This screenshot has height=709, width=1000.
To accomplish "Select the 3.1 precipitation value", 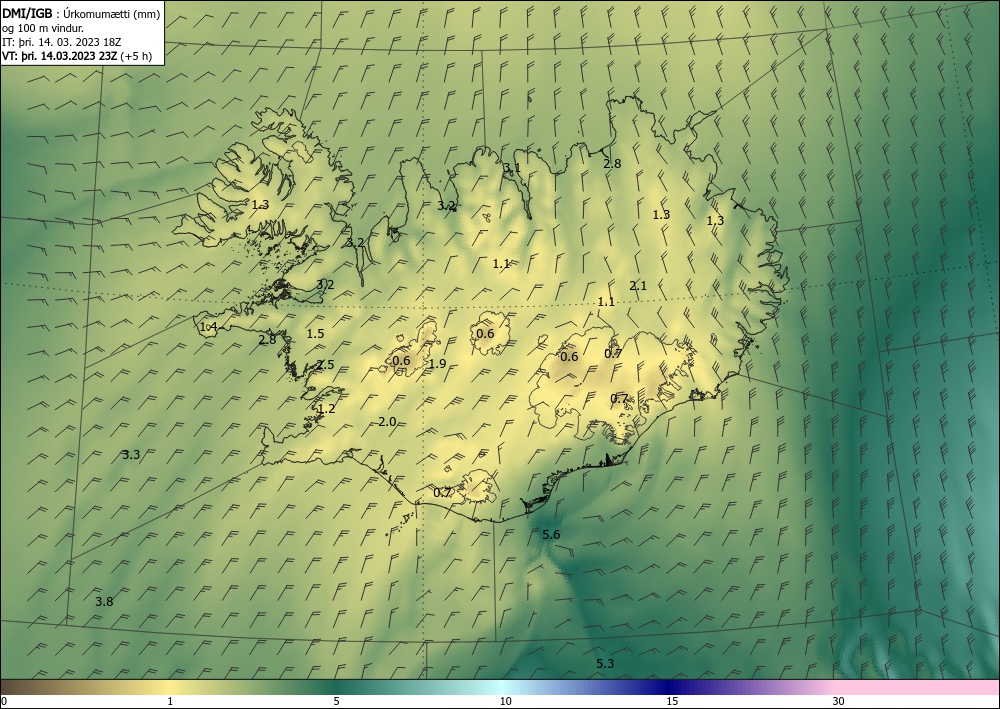I will (x=512, y=168).
